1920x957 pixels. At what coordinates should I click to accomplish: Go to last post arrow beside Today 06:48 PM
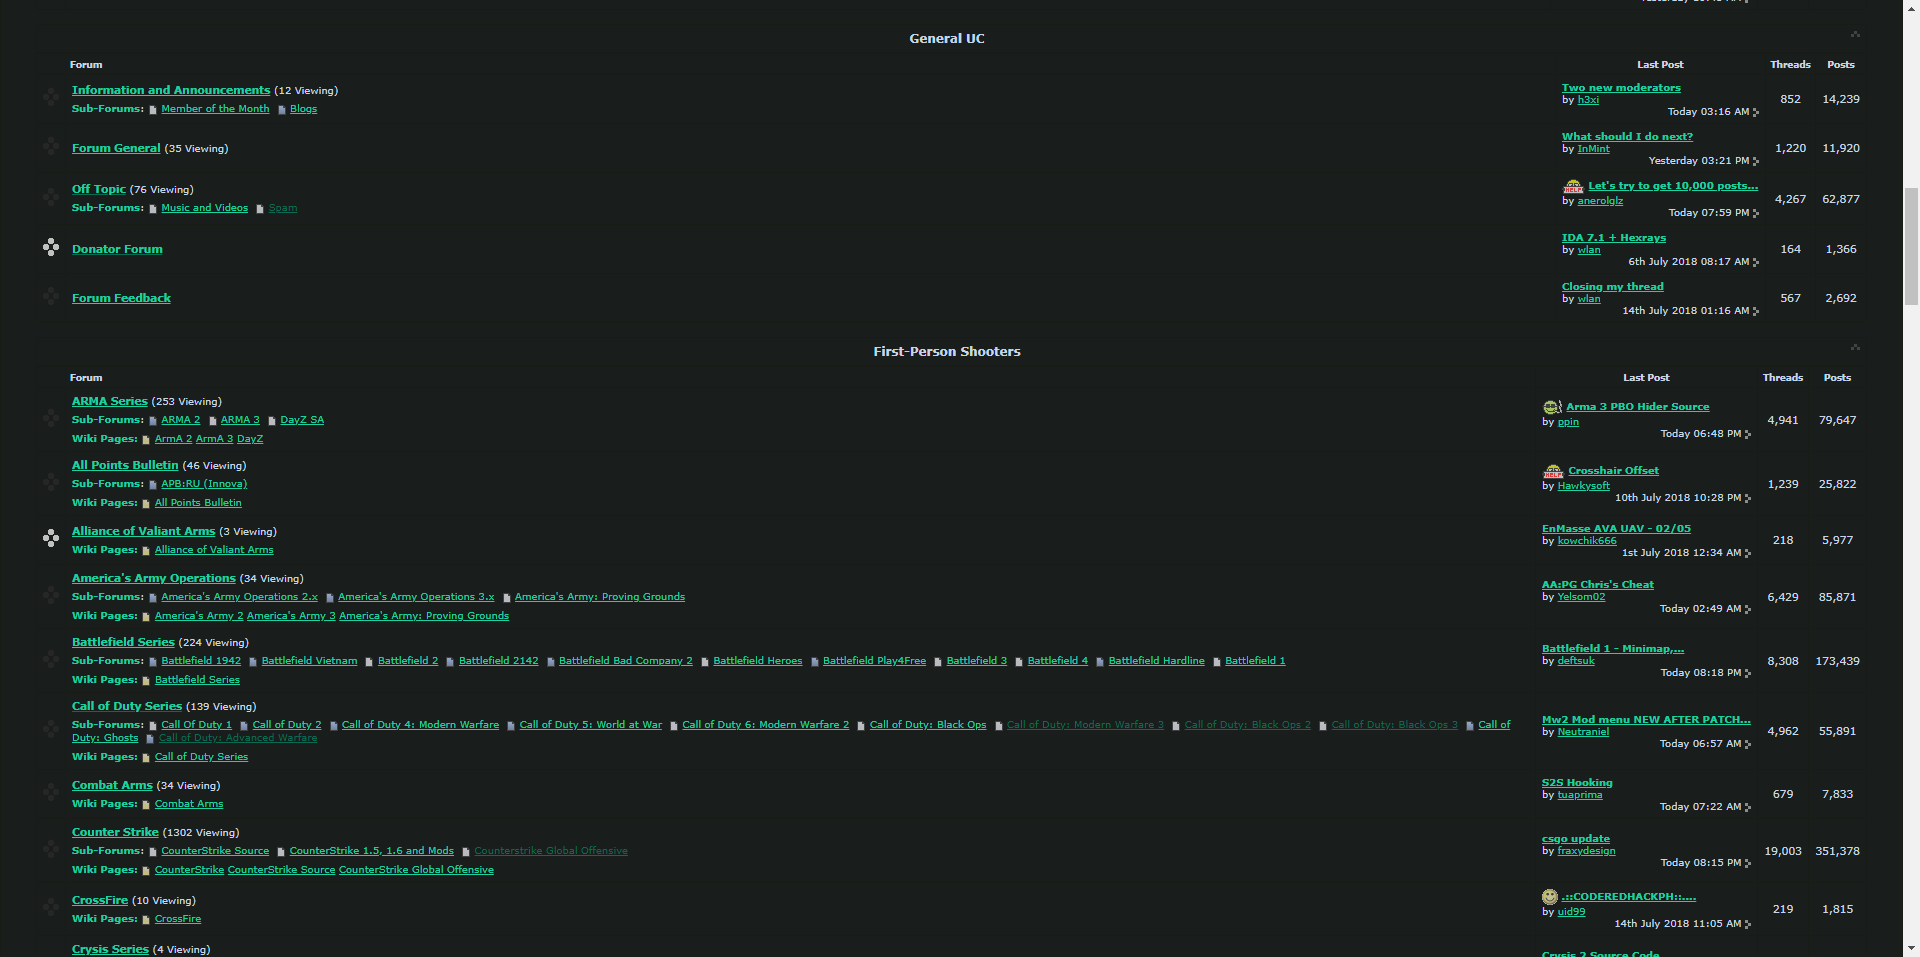point(1748,434)
